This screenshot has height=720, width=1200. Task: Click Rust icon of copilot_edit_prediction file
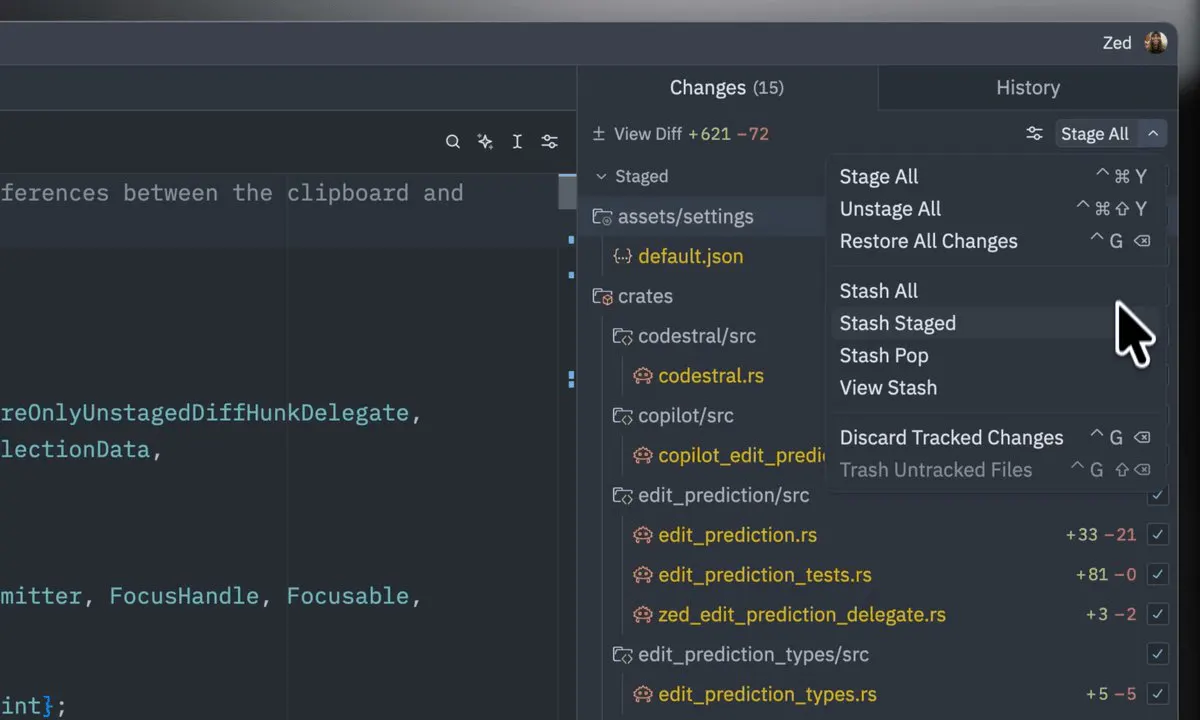pos(643,456)
